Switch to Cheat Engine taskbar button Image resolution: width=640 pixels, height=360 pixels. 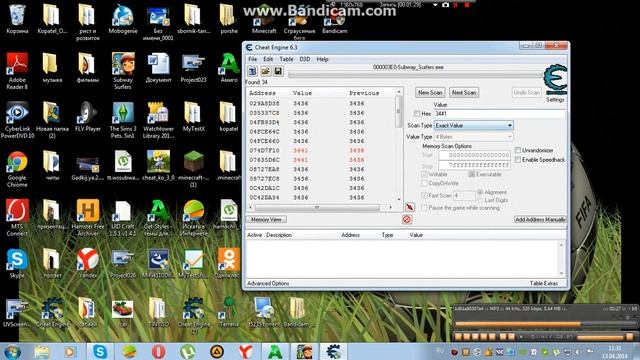pos(333,351)
